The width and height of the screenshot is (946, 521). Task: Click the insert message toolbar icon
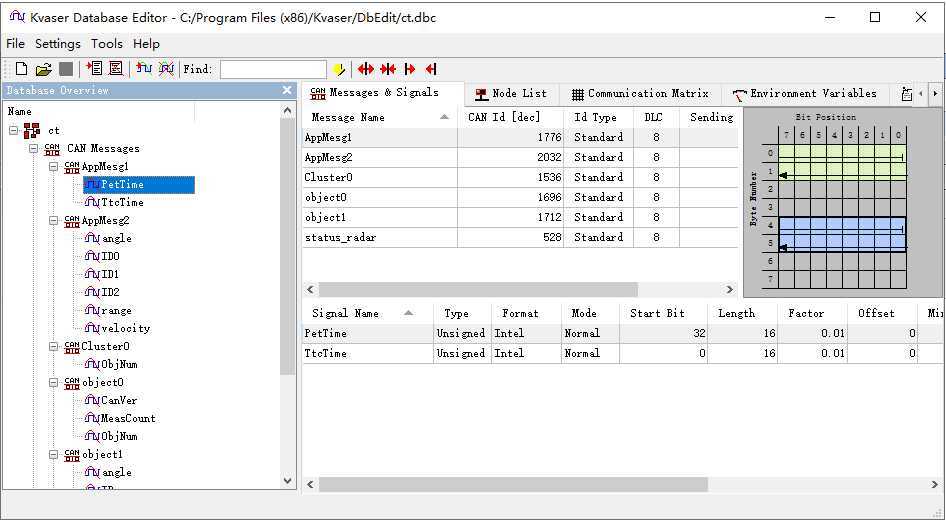[95, 69]
